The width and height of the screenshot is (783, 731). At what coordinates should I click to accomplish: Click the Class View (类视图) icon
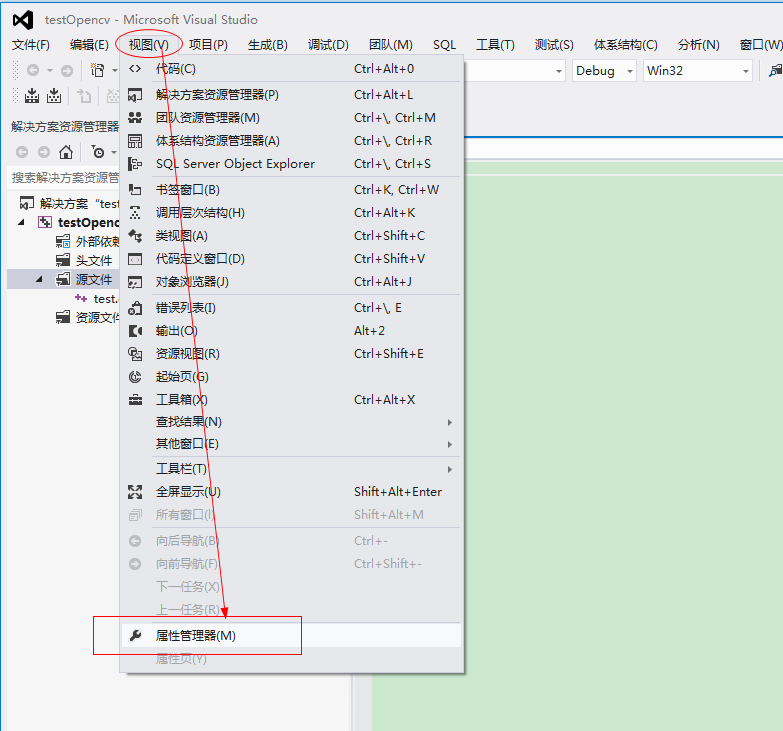(136, 236)
